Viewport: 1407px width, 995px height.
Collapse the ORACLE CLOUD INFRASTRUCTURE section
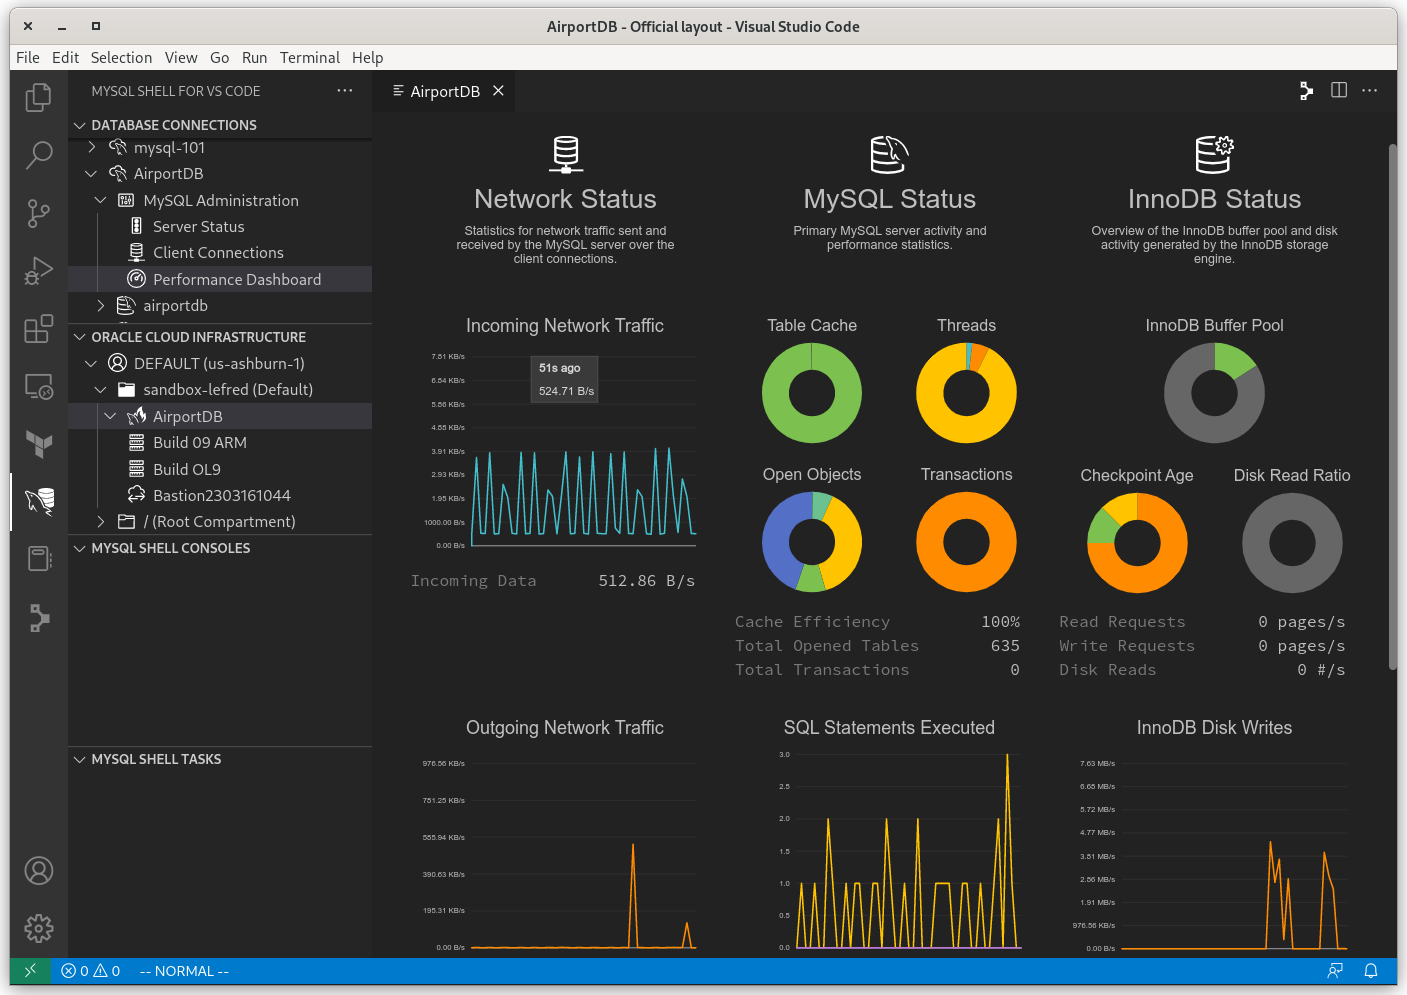[x=80, y=337]
